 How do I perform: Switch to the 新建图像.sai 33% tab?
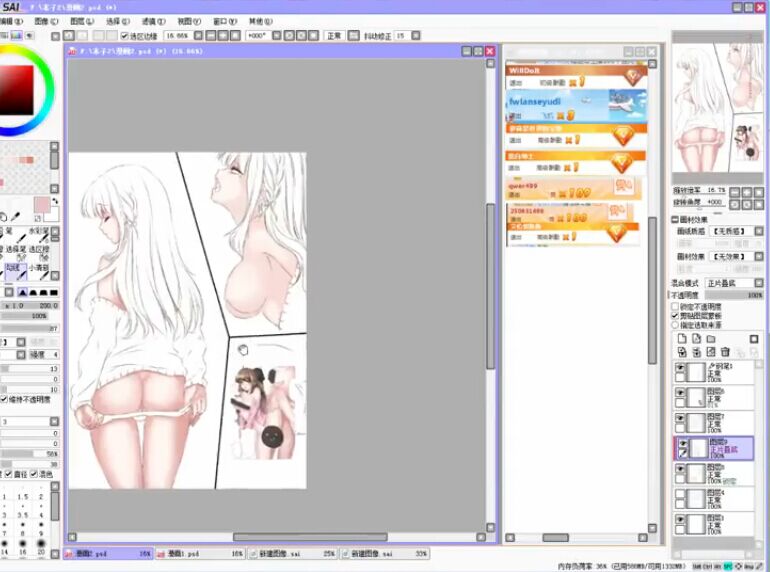(385, 553)
